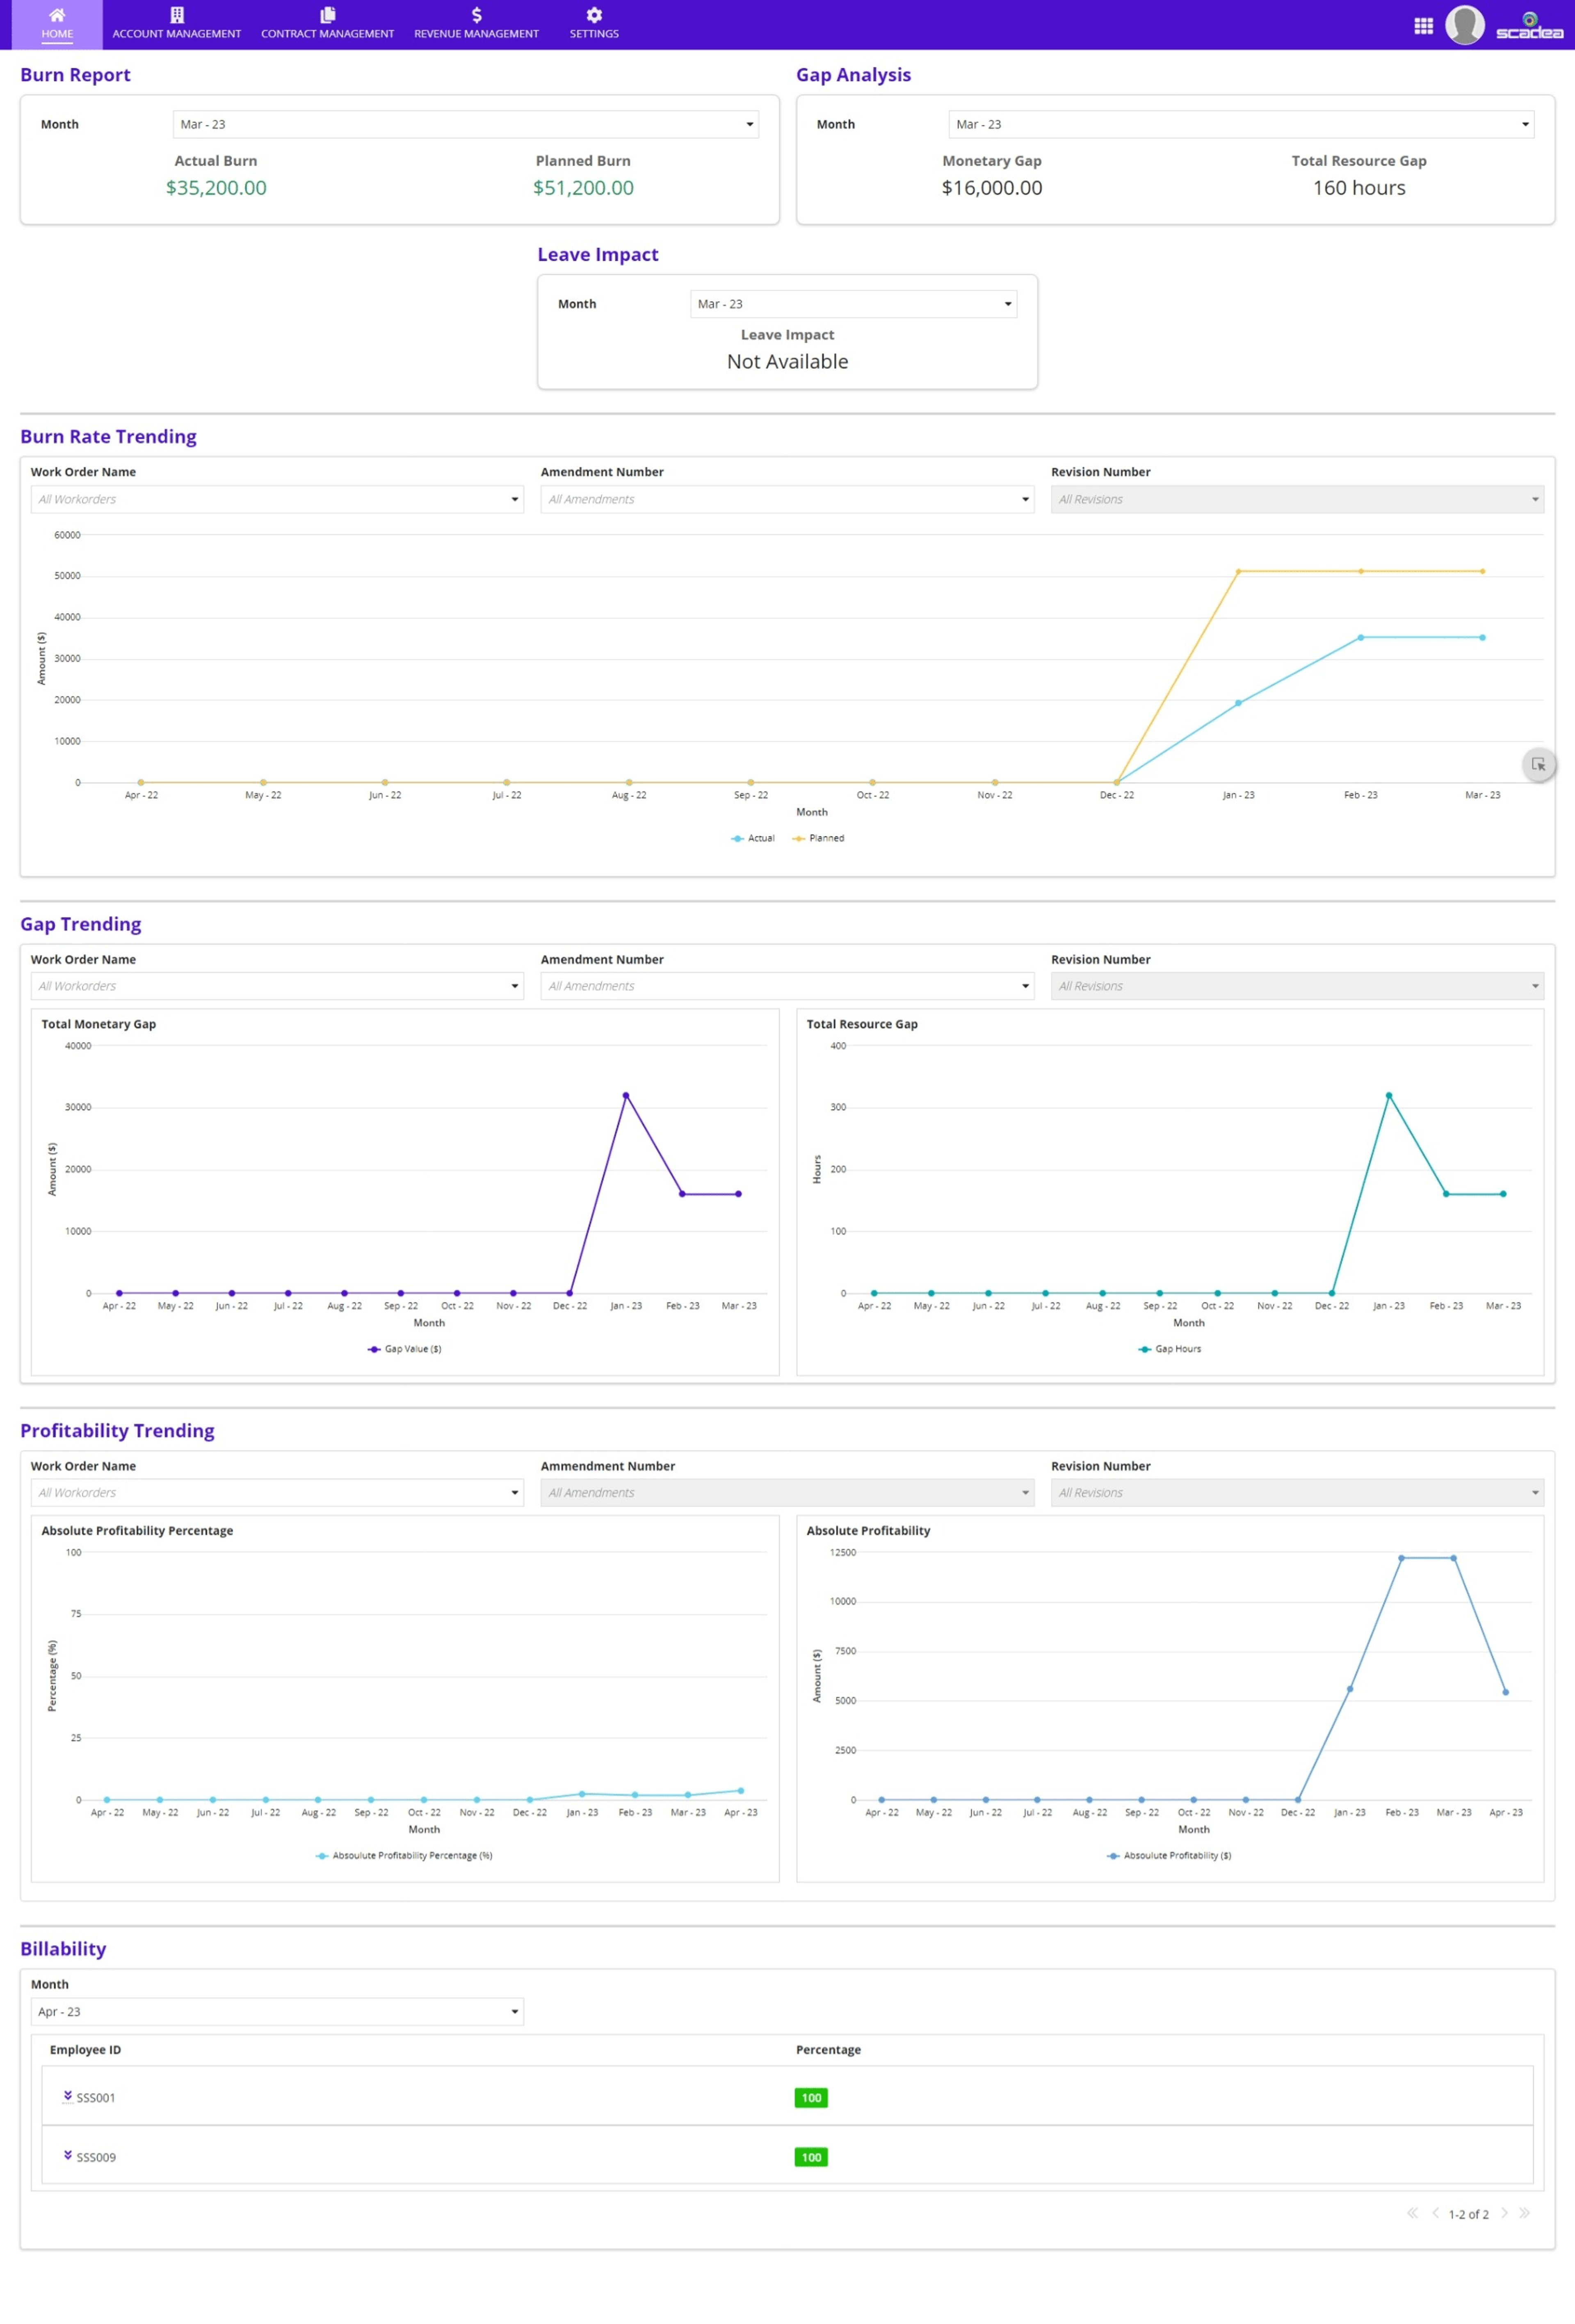Click Jan - 23 peak on Total Monetary Gap

pos(626,1096)
